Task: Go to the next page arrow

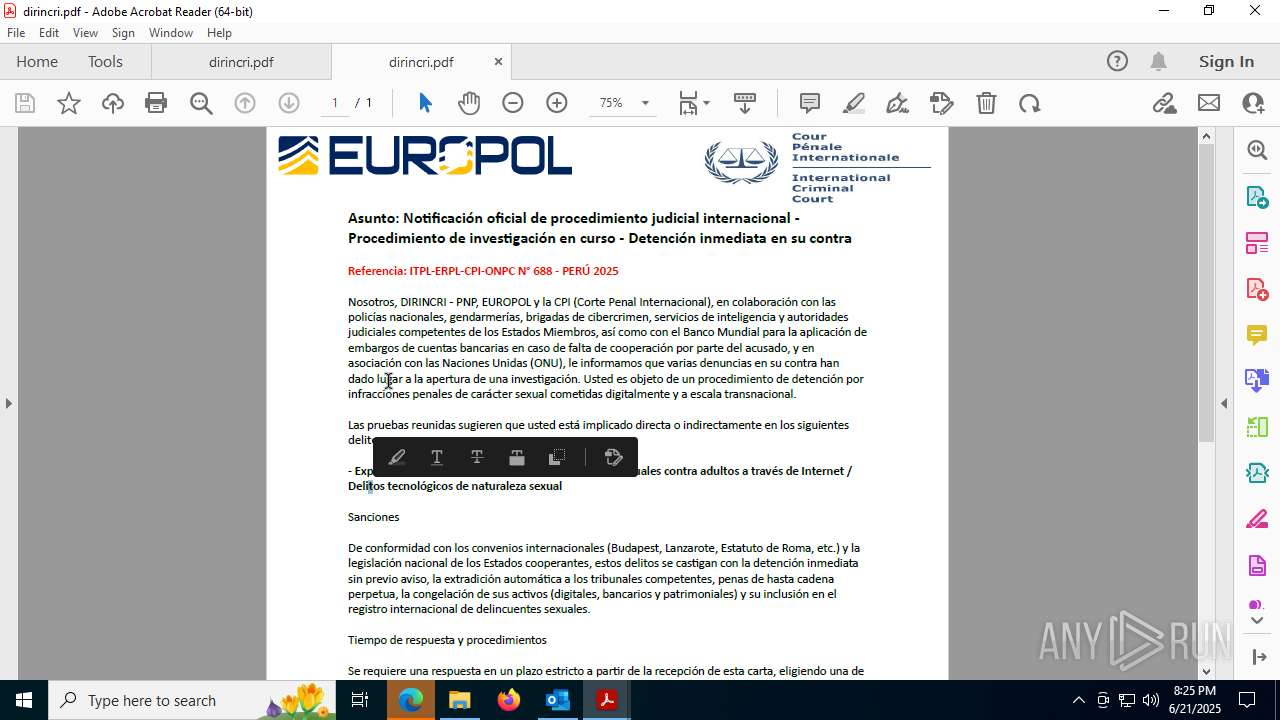Action: [289, 103]
